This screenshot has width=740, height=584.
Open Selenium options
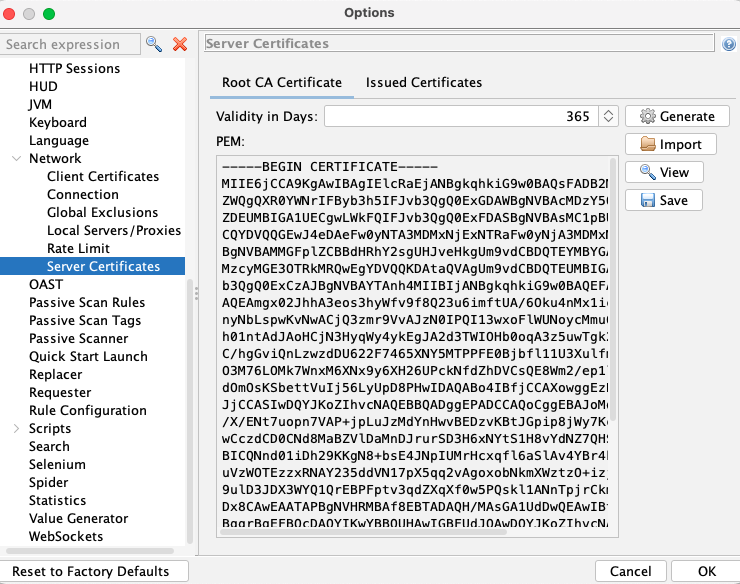(57, 464)
